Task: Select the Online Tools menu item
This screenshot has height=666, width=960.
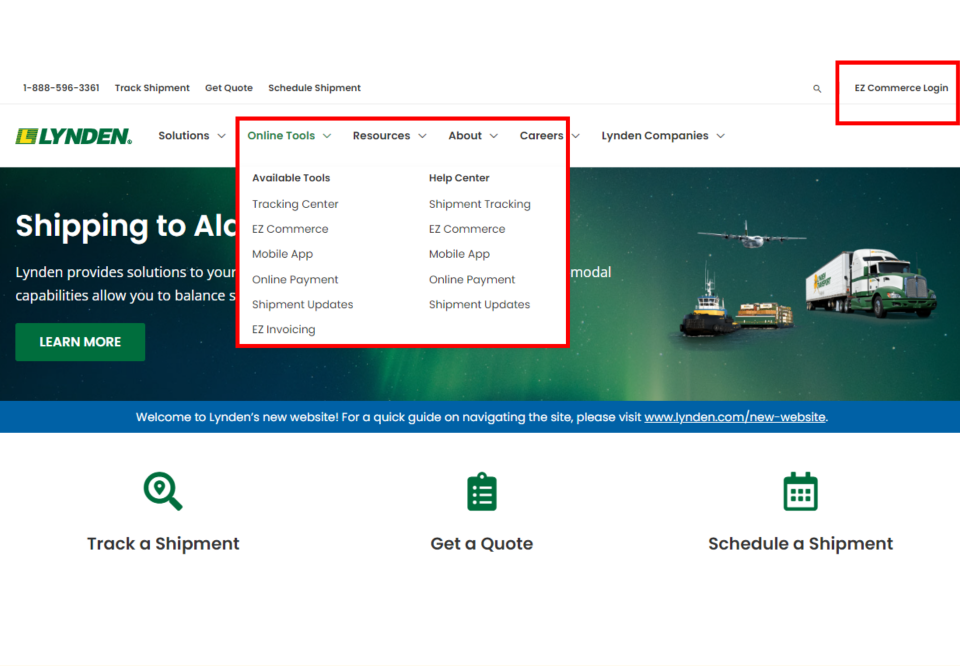Action: [281, 136]
